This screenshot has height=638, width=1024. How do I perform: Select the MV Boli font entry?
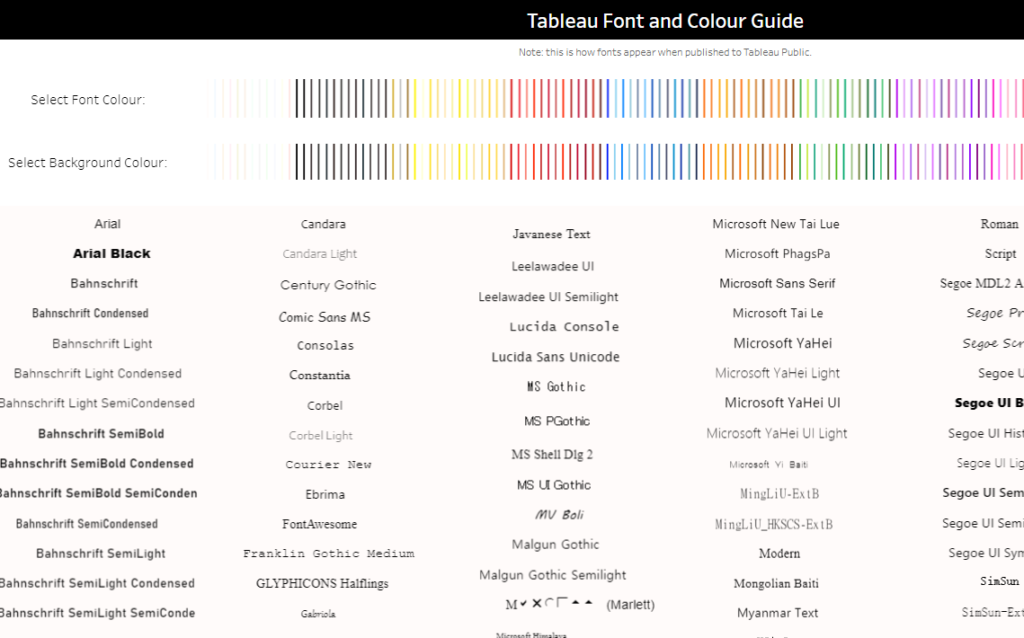pyautogui.click(x=559, y=515)
